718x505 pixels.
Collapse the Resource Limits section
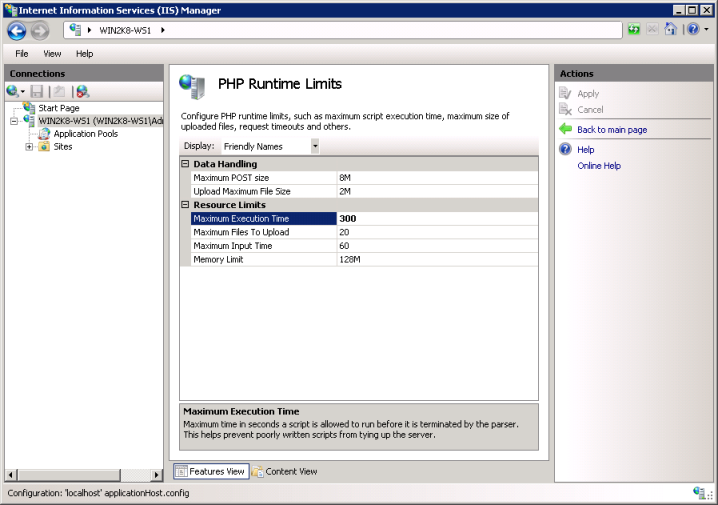pos(185,205)
